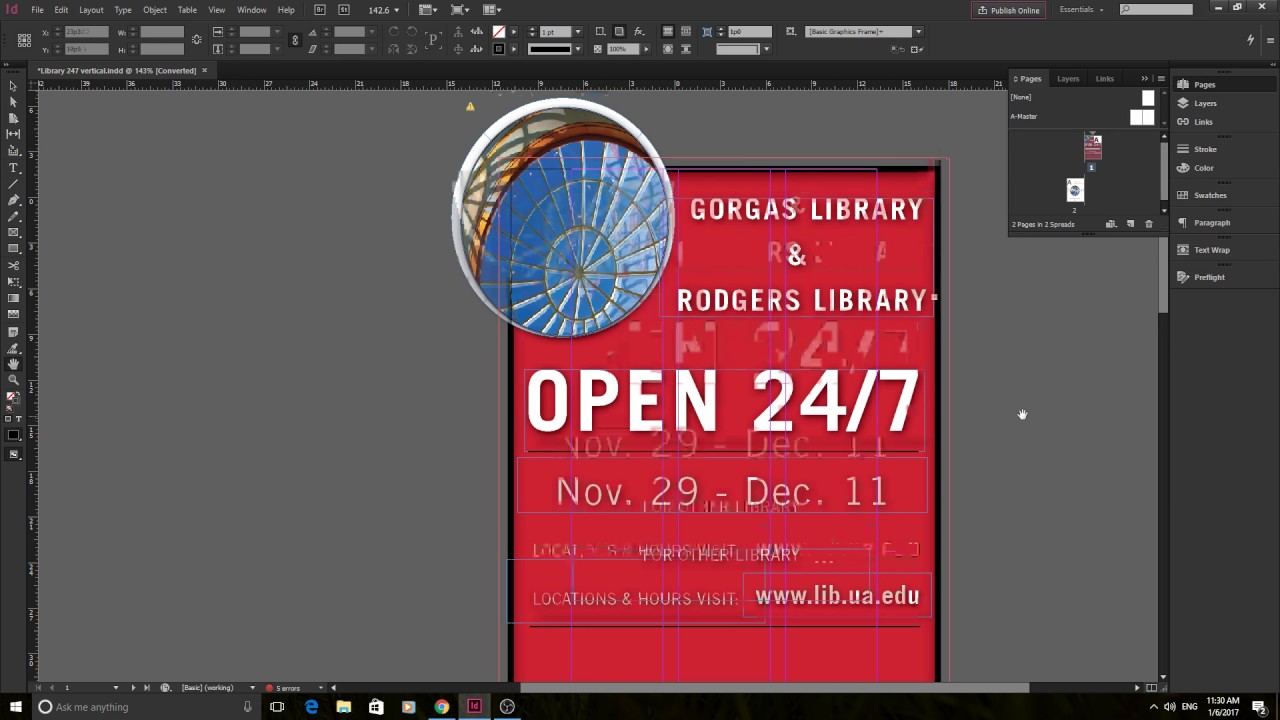1280x720 pixels.
Task: Select the Line tool
Action: pos(13,184)
